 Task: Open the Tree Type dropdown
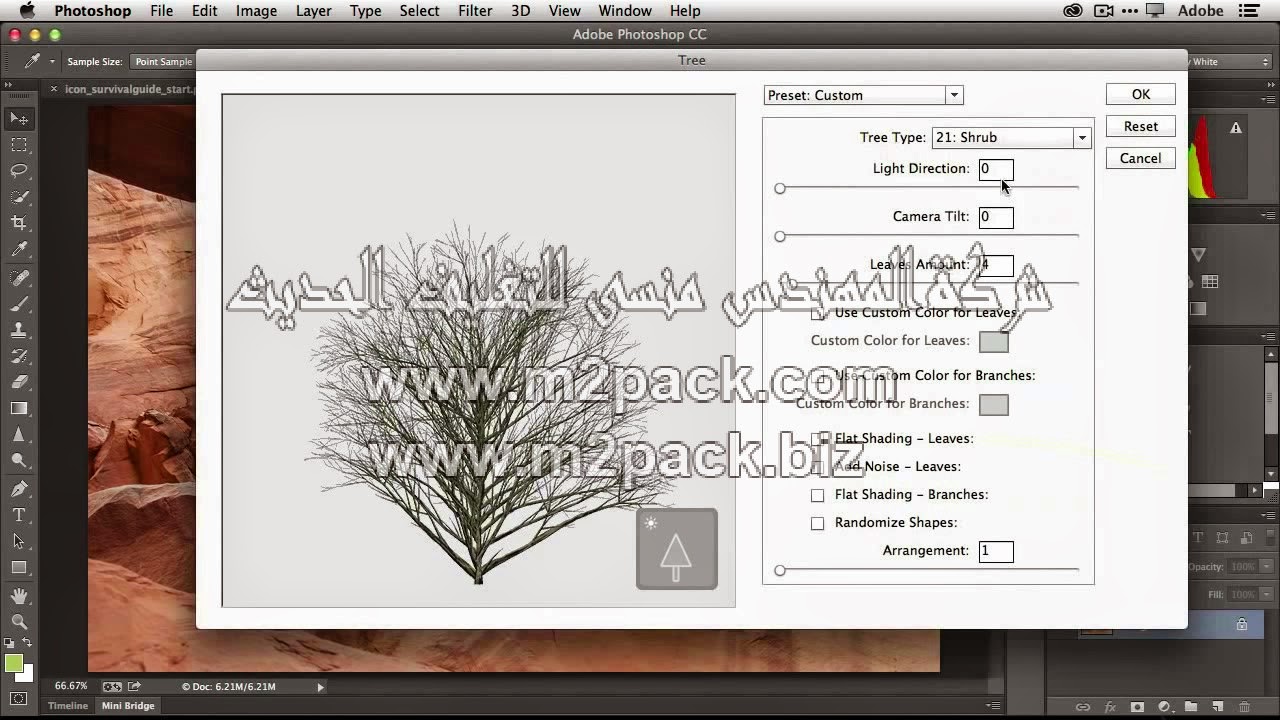1011,137
